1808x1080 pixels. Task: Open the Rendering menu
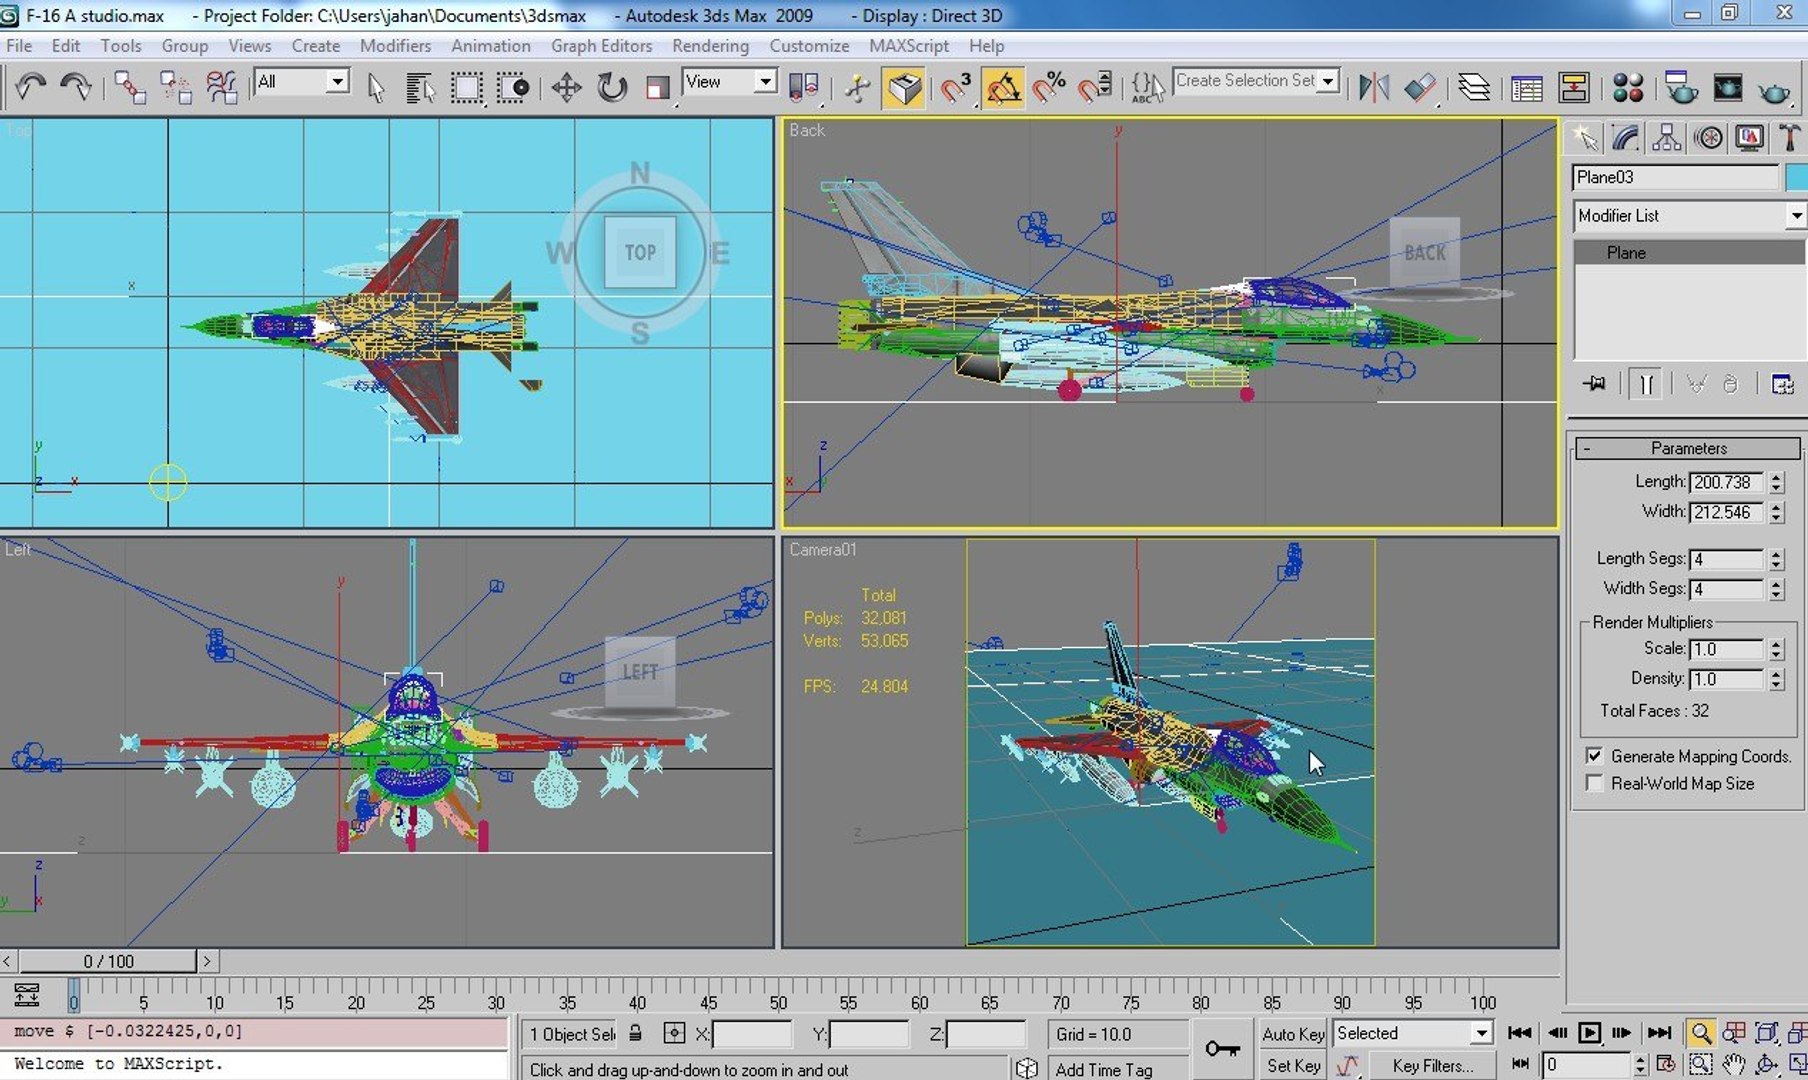tap(710, 46)
